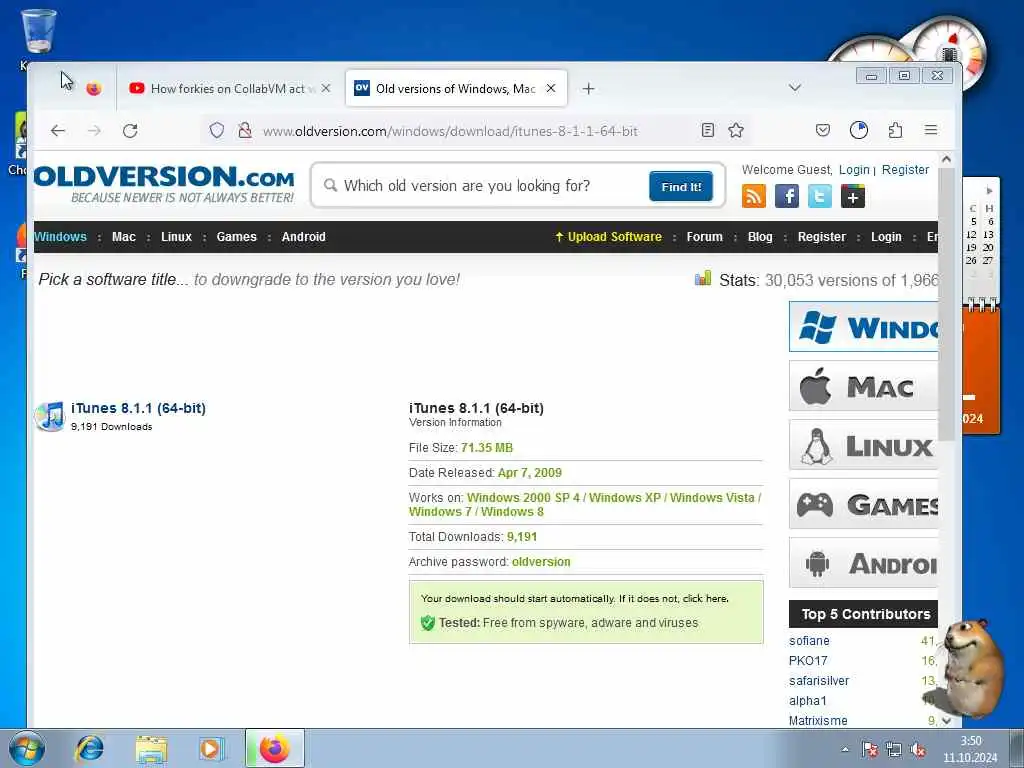Click the Stats bar chart icon
The image size is (1024, 768).
pos(703,278)
